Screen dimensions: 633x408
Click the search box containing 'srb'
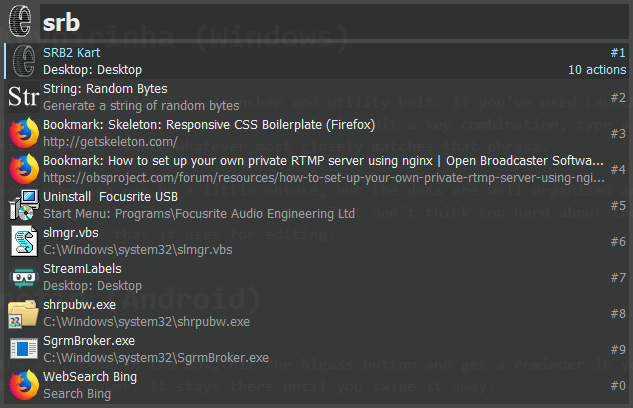pyautogui.click(x=334, y=22)
